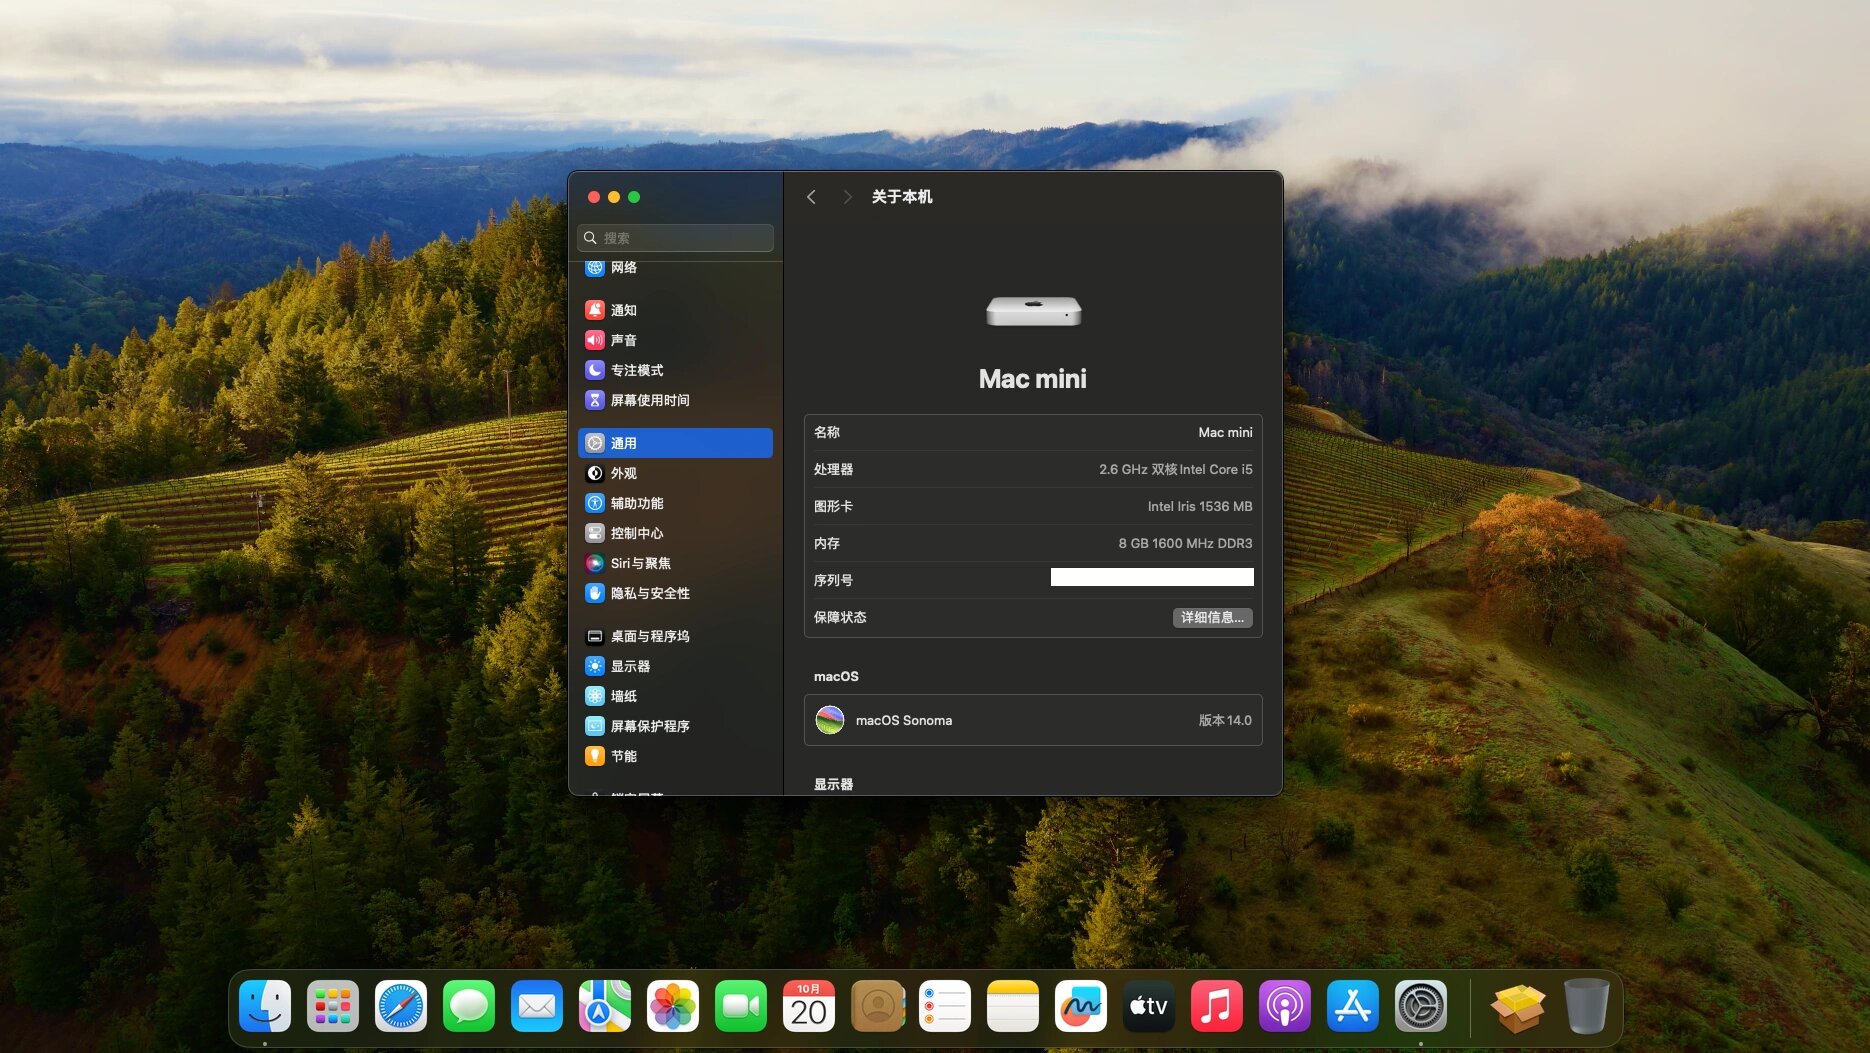The width and height of the screenshot is (1870, 1053).
Task: Open App Store in the Dock
Action: click(1353, 1006)
